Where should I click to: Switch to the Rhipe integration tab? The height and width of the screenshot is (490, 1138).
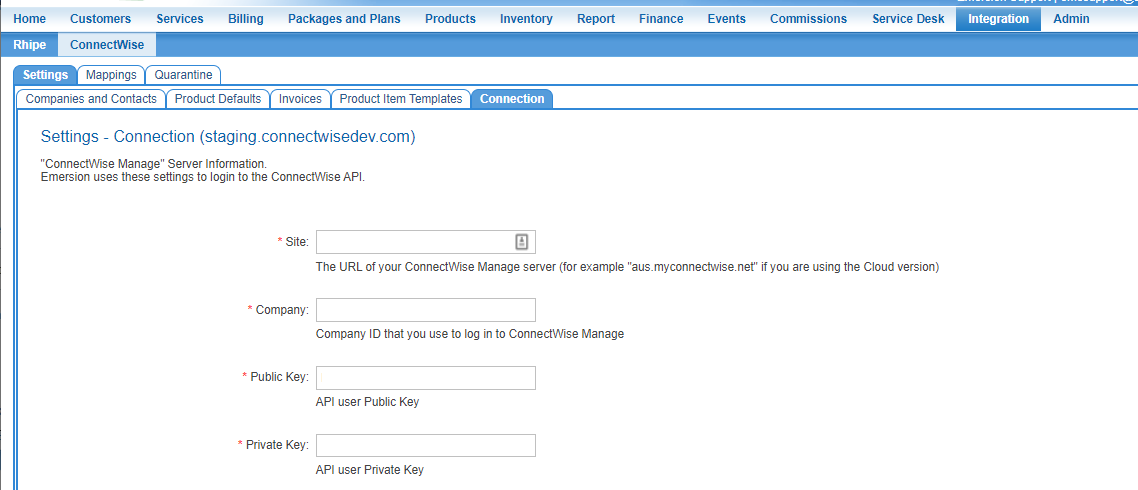pyautogui.click(x=29, y=45)
